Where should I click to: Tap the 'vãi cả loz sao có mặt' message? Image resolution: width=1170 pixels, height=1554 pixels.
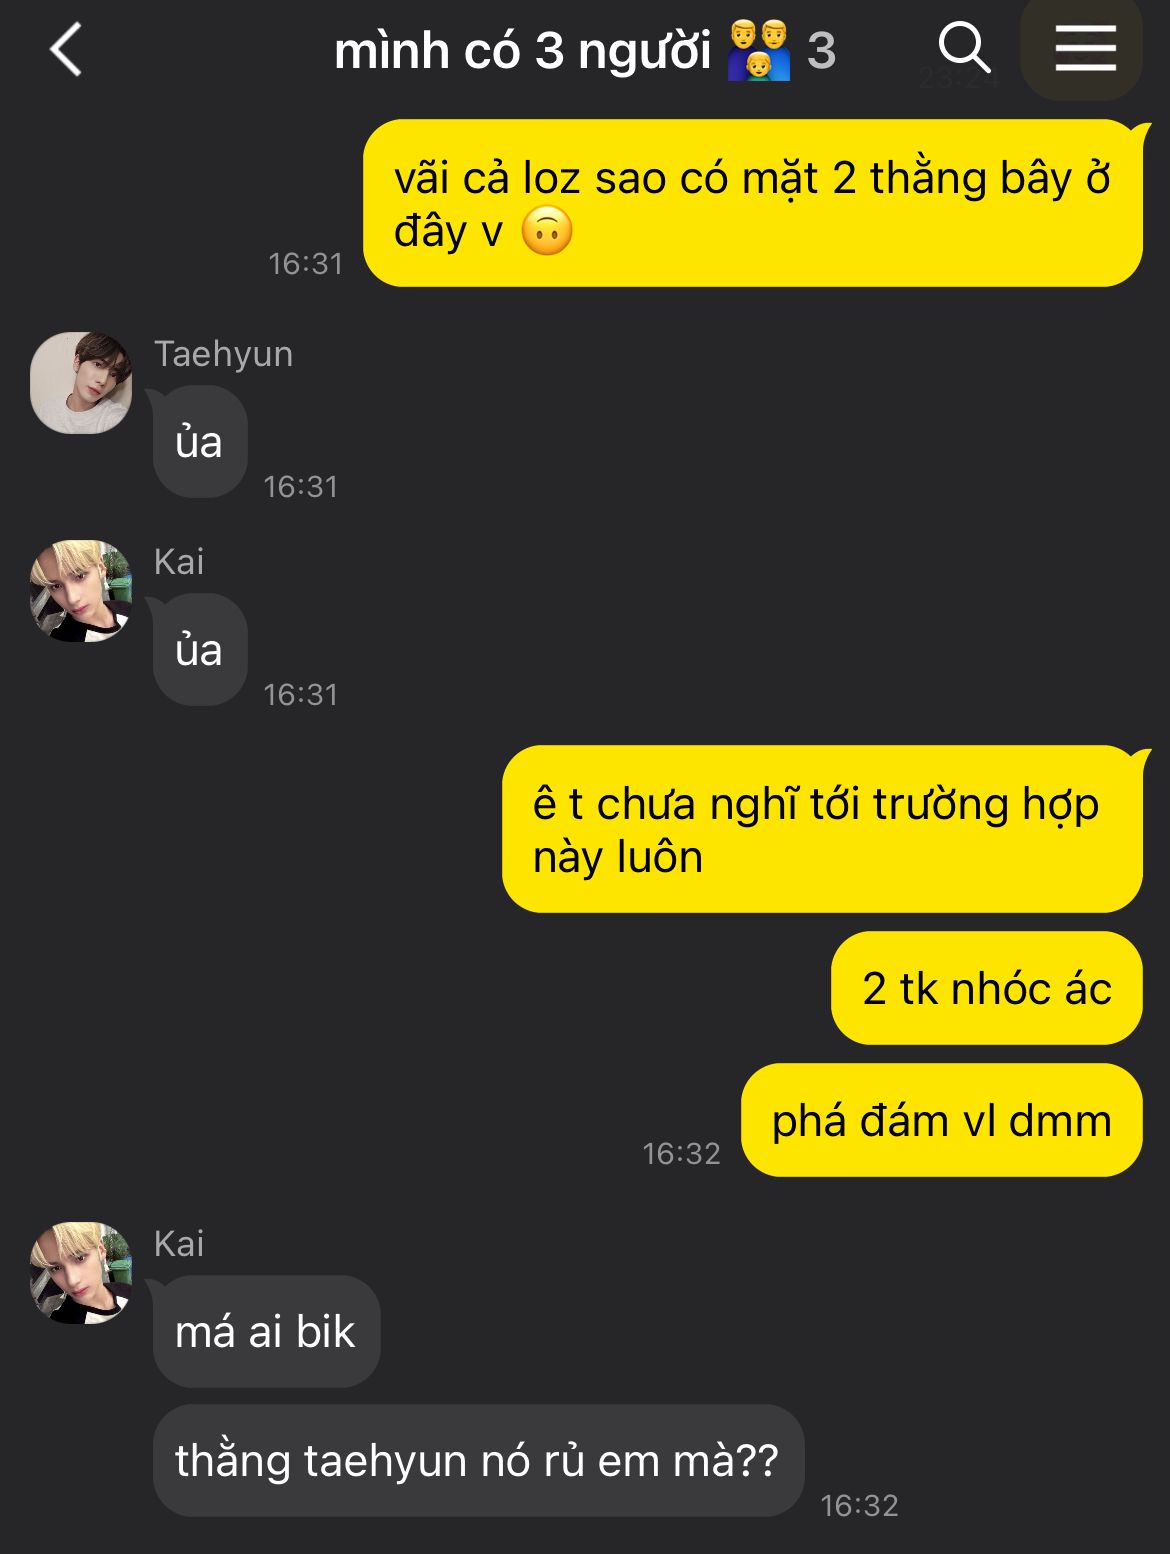tap(752, 203)
